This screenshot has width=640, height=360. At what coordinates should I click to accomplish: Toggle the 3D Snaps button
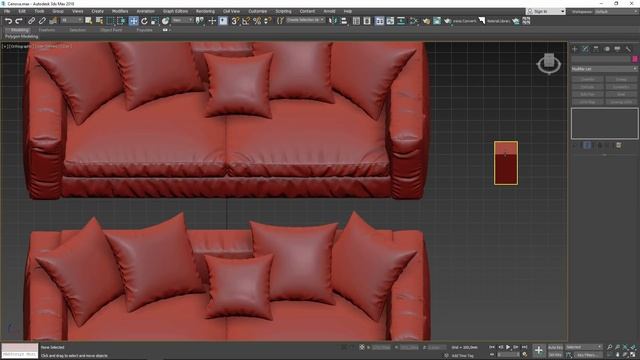tap(235, 20)
